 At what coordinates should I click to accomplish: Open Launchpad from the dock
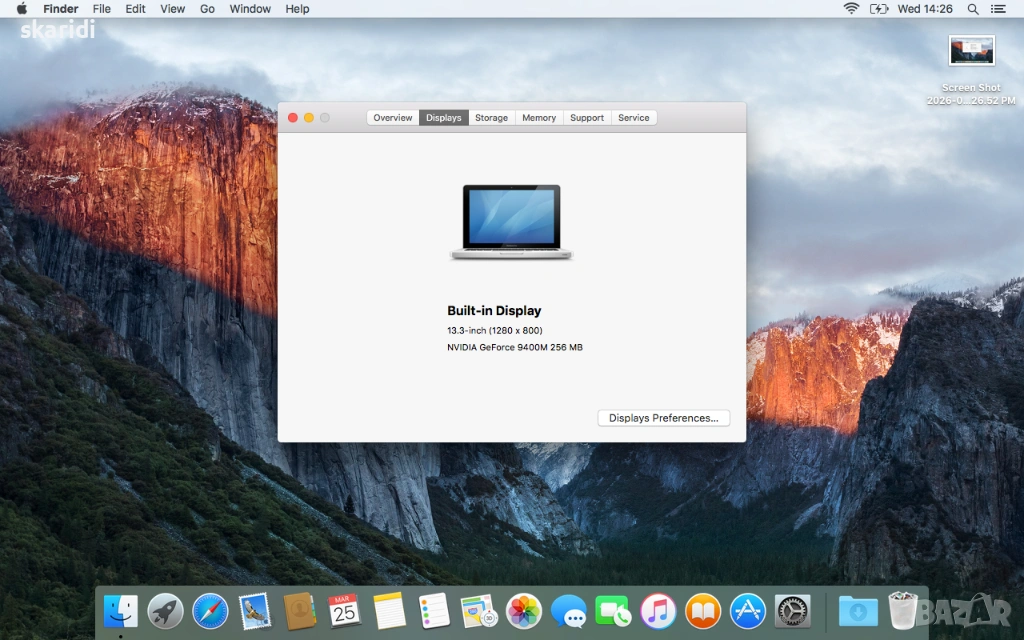[165, 610]
